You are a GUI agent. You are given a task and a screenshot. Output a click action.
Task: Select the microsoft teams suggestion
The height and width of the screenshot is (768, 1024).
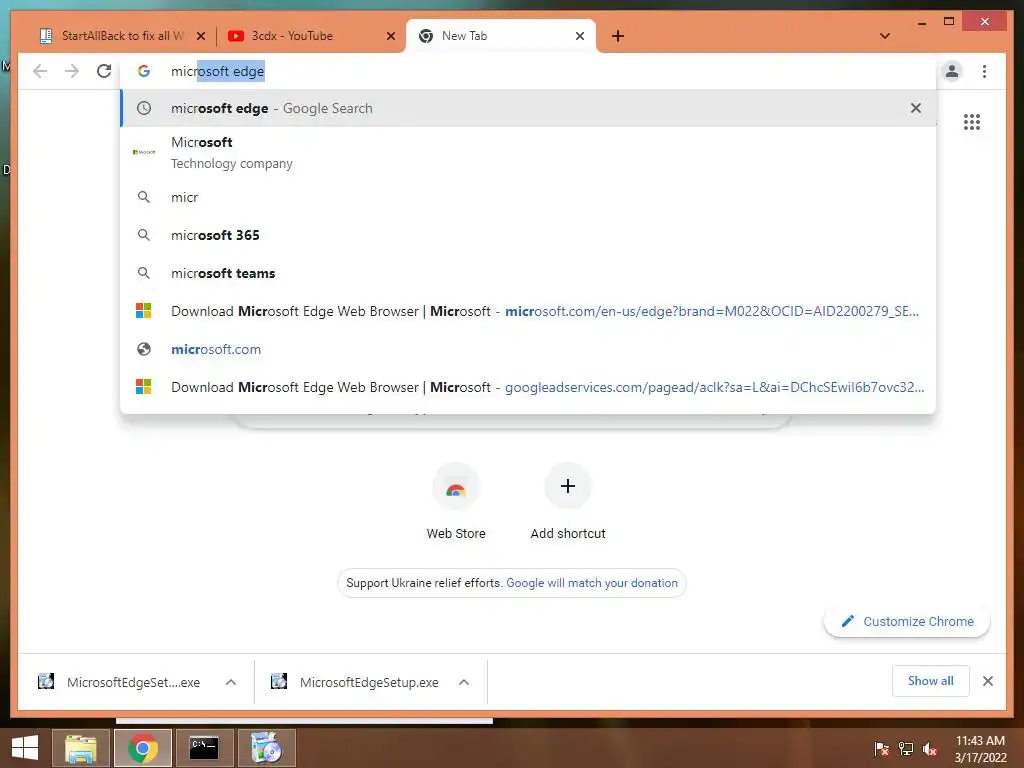[528, 273]
